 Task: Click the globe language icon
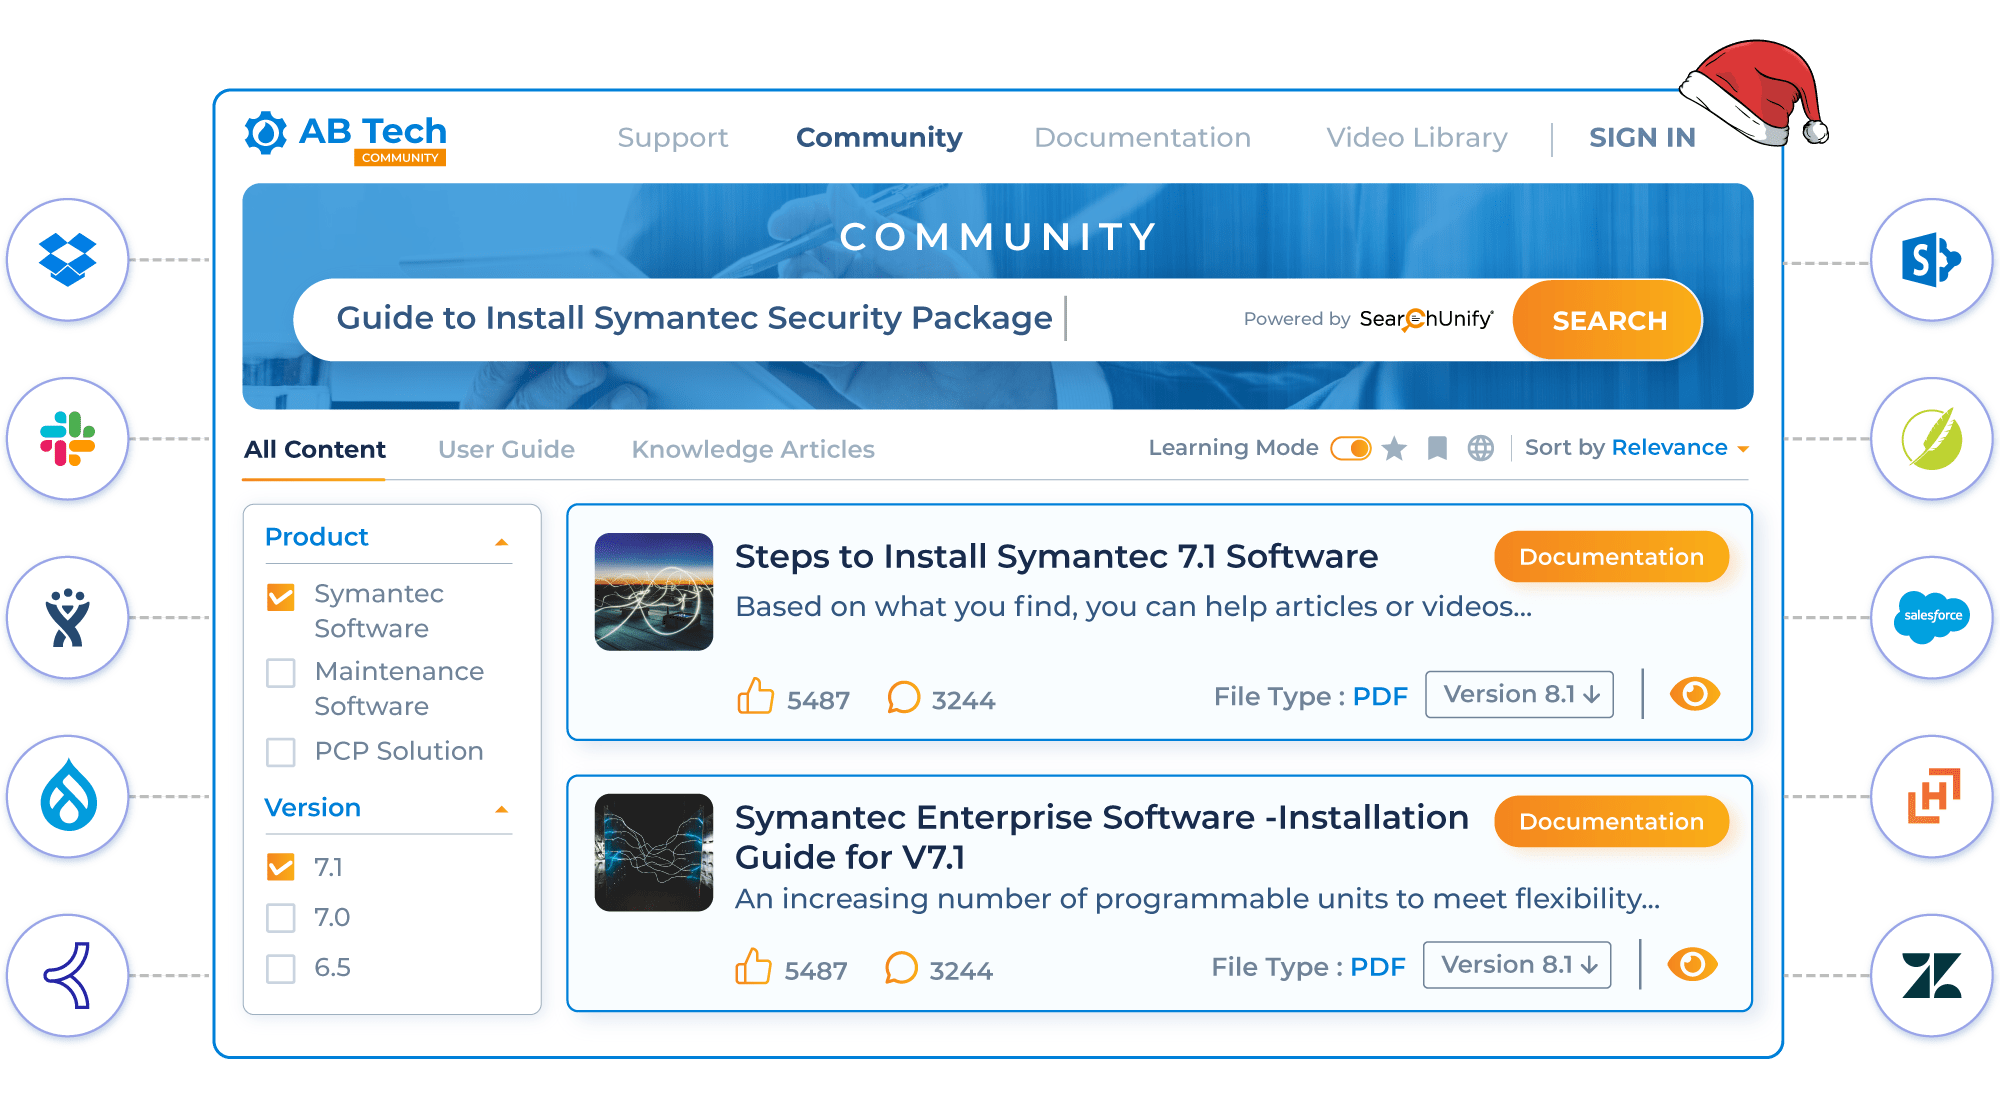point(1481,448)
